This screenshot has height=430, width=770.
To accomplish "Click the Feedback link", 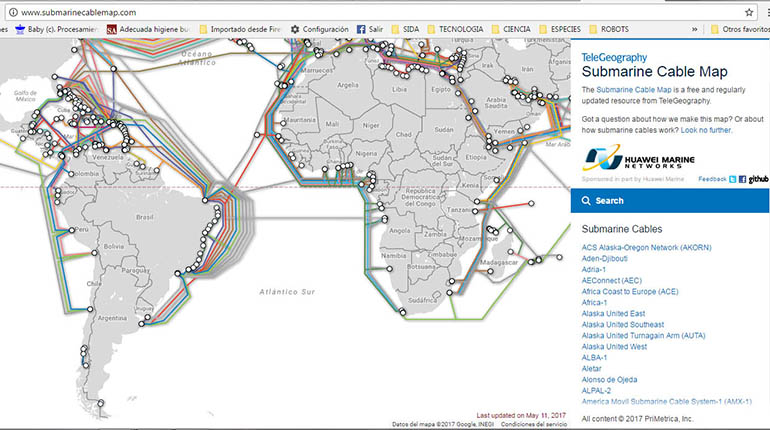I will pyautogui.click(x=712, y=179).
